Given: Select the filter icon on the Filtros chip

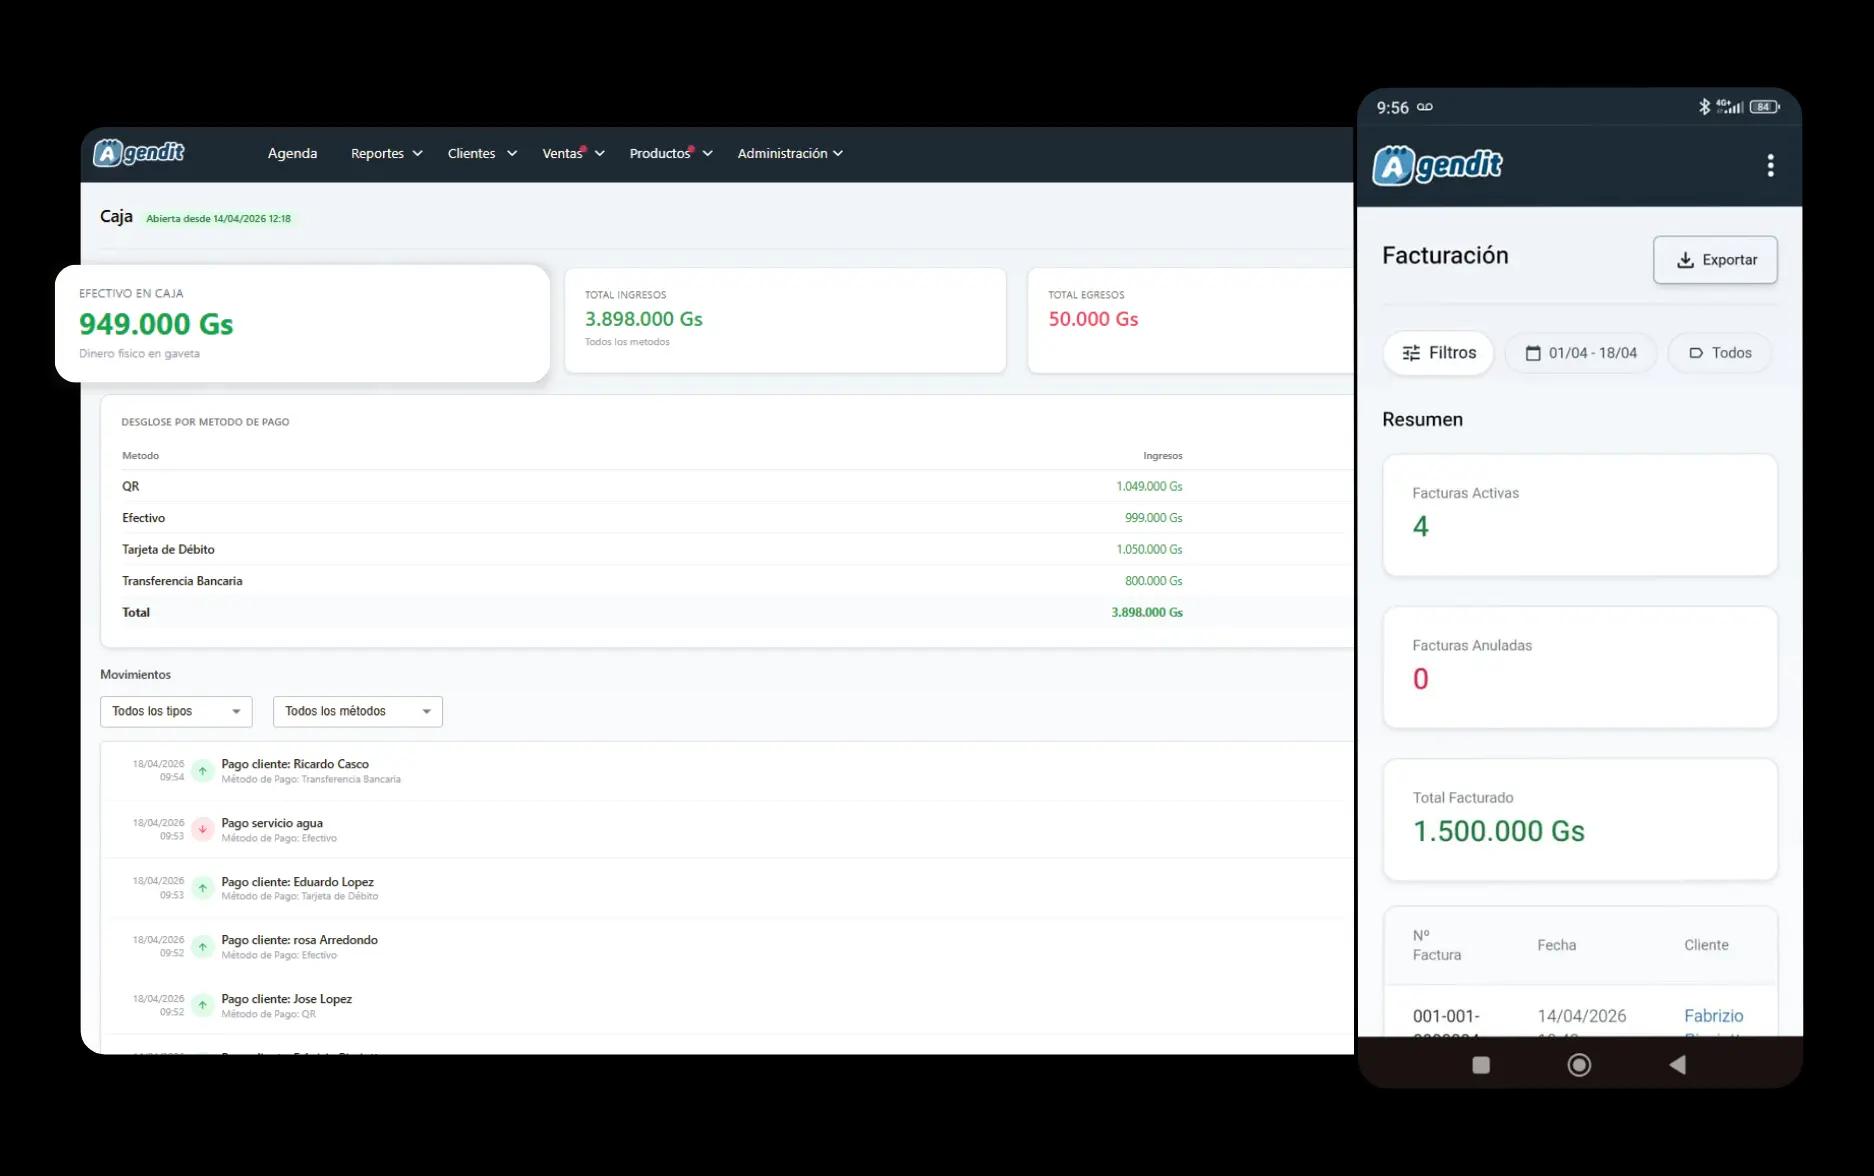Looking at the screenshot, I should tap(1412, 352).
